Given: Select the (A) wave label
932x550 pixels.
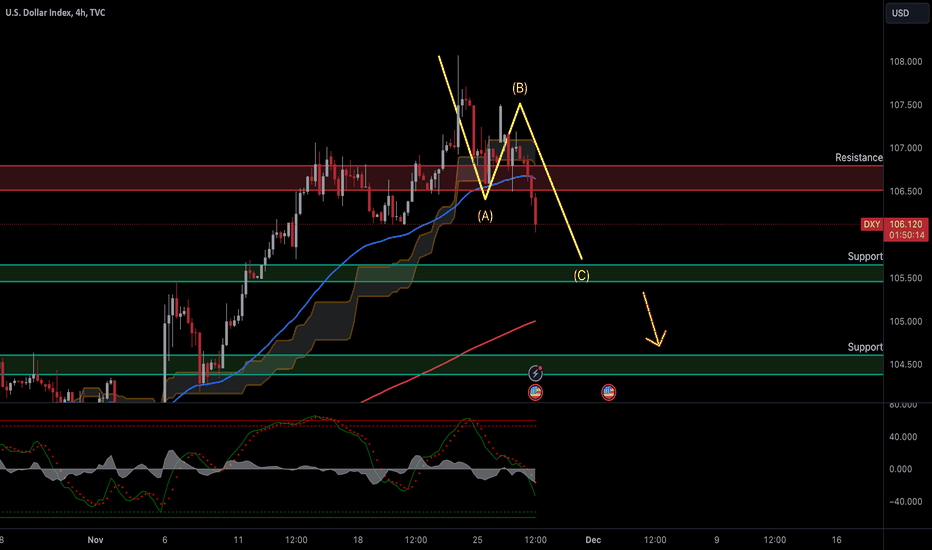Looking at the screenshot, I should coord(485,216).
